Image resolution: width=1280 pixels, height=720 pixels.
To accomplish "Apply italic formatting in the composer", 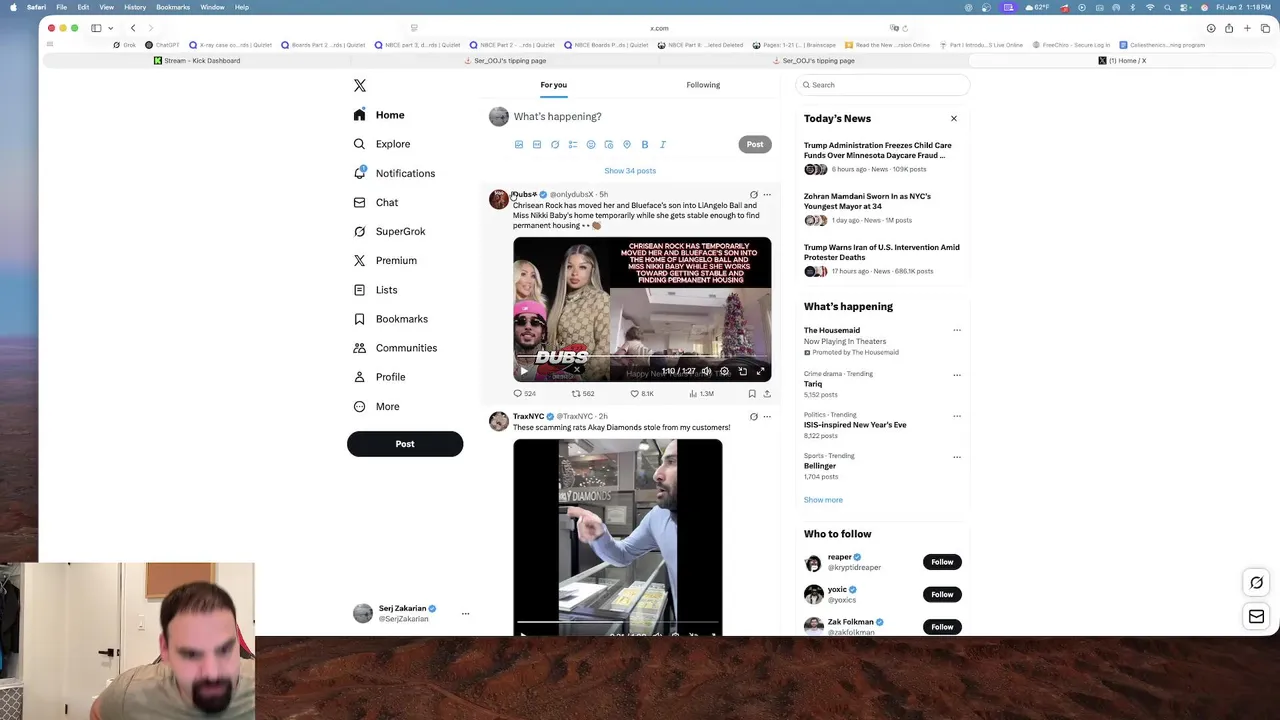I will coord(662,145).
